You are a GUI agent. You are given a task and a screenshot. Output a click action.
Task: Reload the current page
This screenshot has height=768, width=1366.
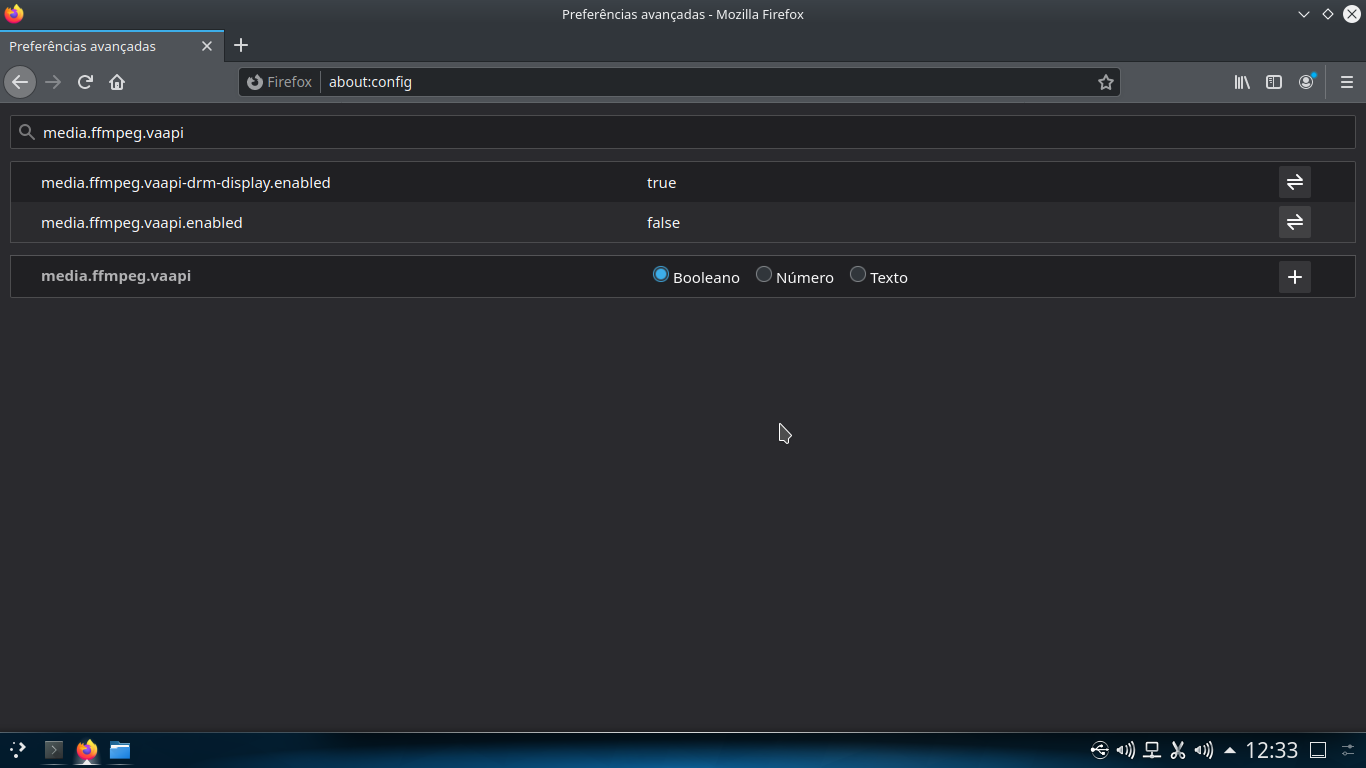[85, 82]
